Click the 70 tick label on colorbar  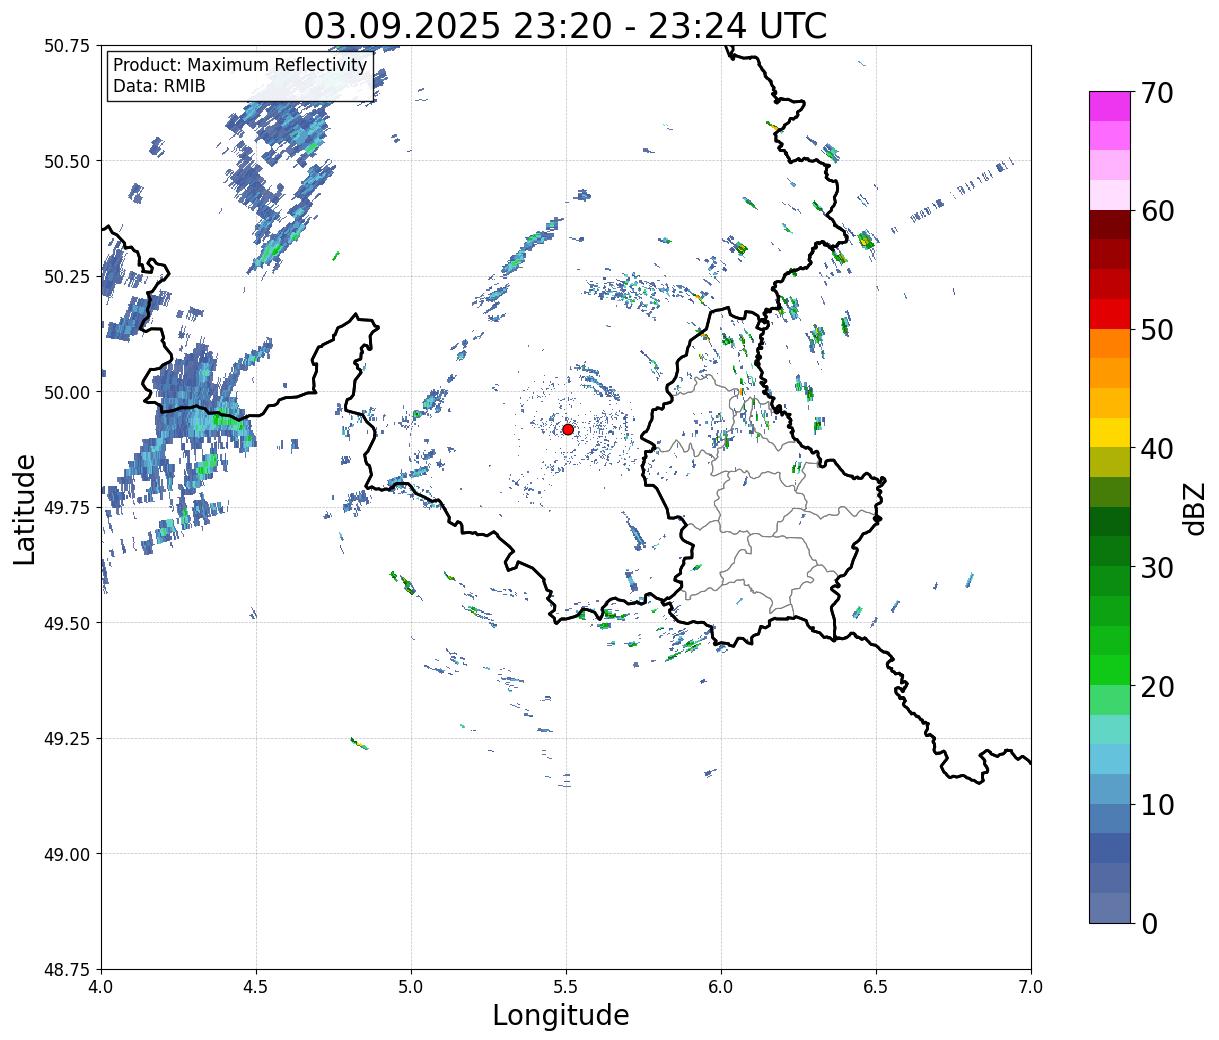point(1157,93)
